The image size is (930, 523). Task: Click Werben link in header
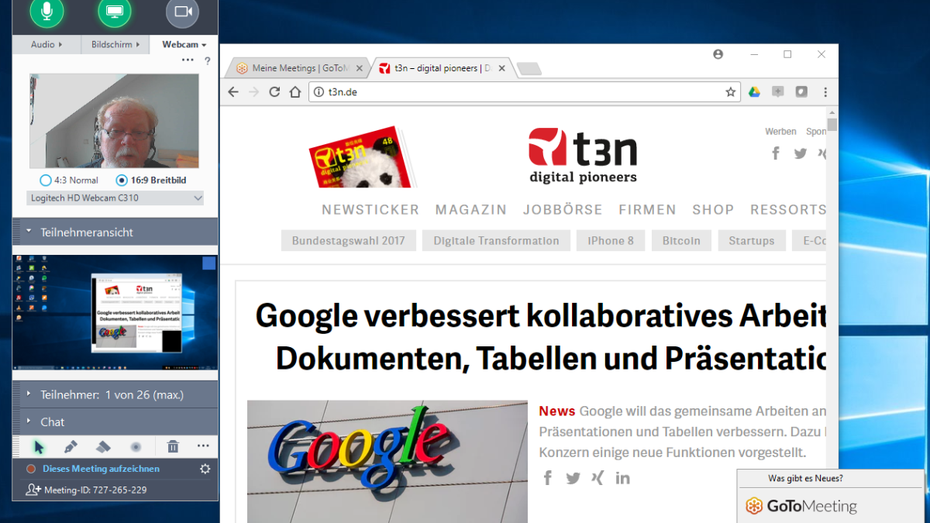pyautogui.click(x=780, y=132)
